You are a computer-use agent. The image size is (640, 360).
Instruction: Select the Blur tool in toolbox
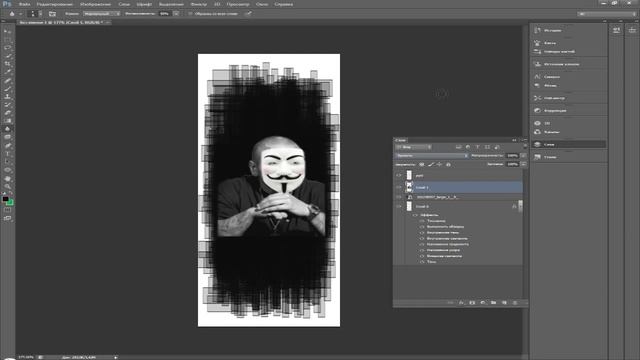[7, 129]
